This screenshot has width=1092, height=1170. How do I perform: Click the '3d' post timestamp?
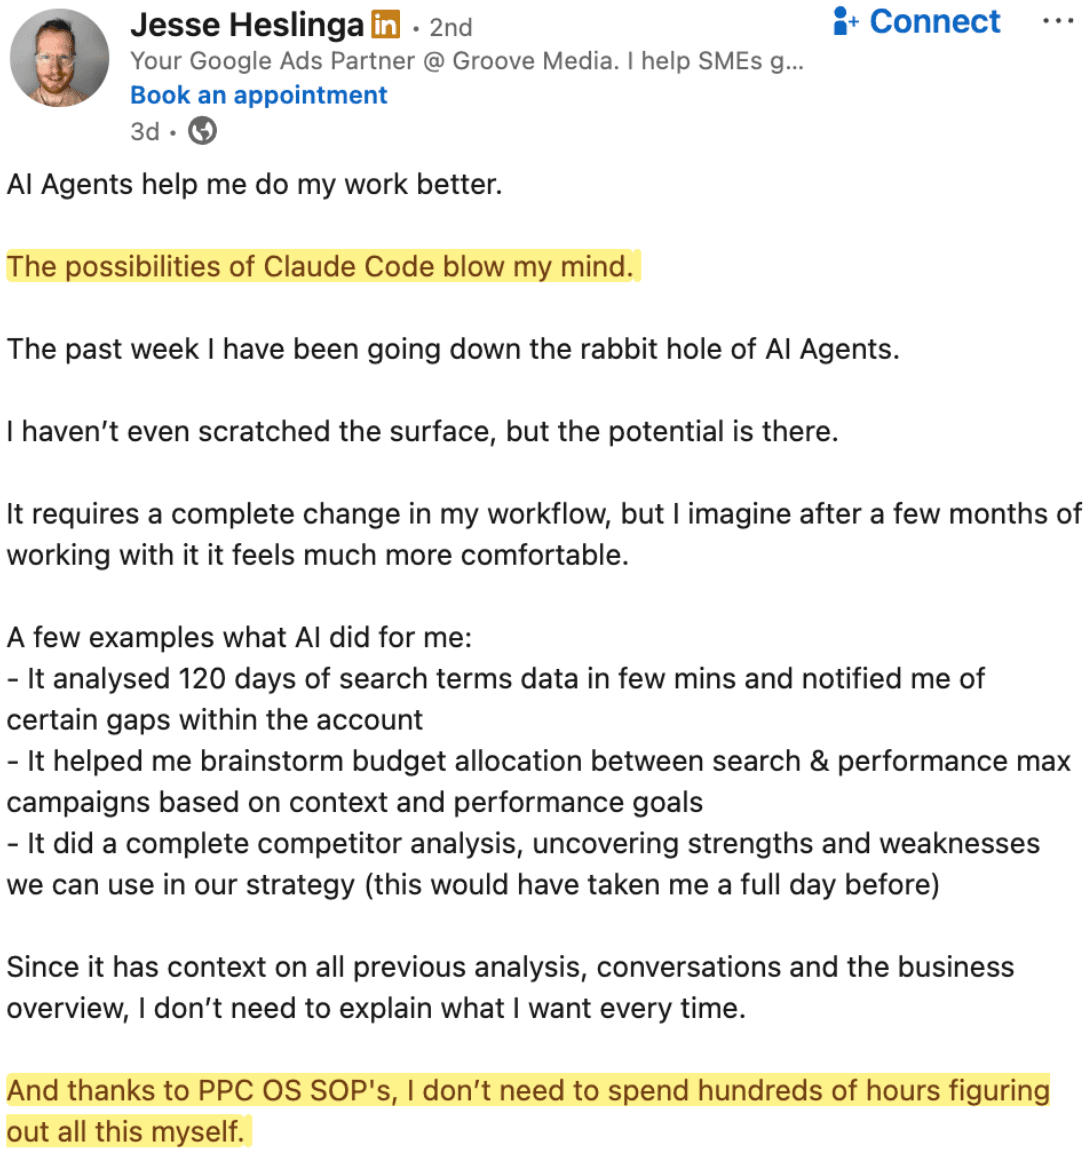pyautogui.click(x=144, y=130)
